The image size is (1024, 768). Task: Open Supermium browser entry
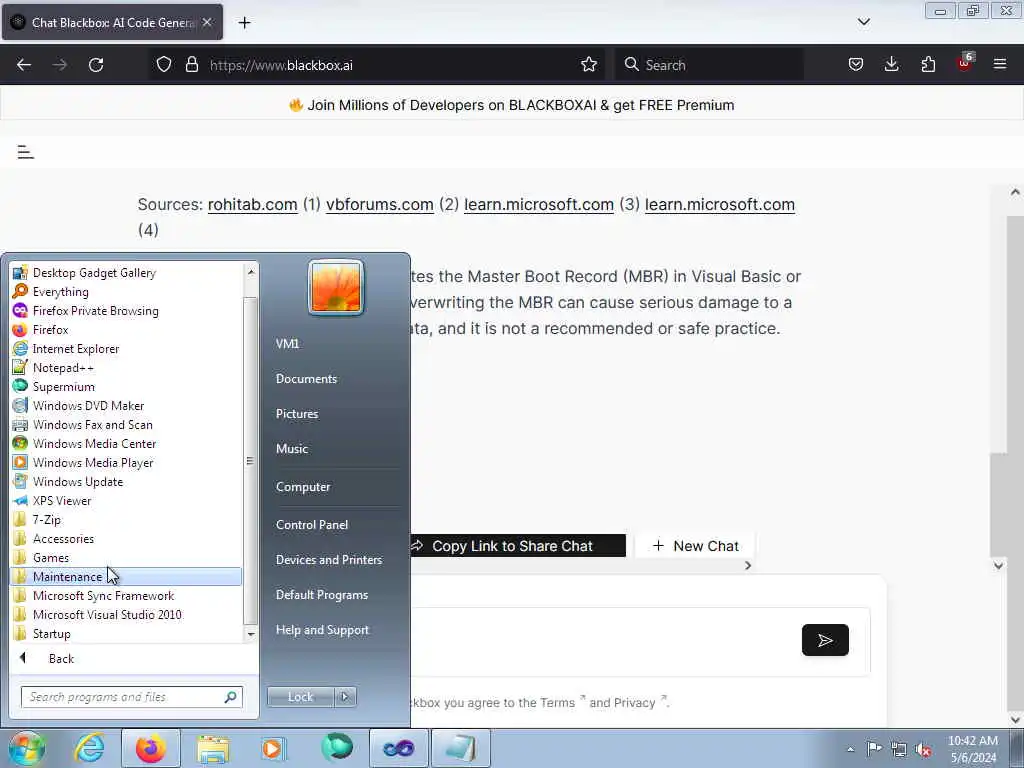pyautogui.click(x=63, y=386)
